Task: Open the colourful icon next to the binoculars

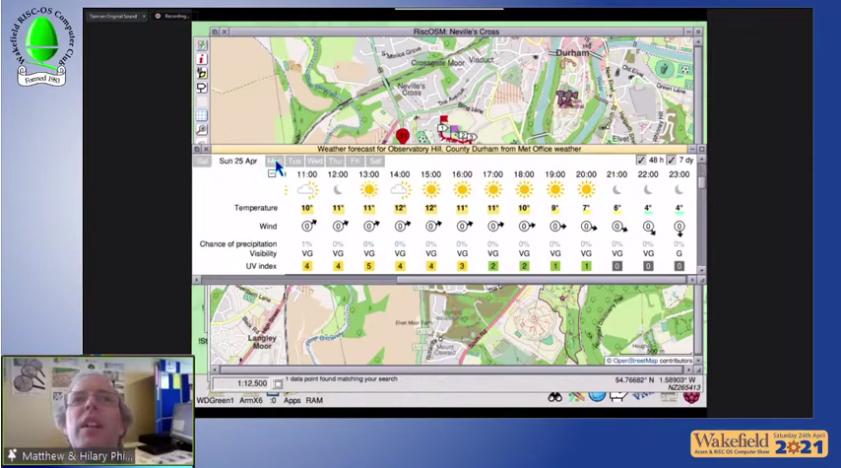Action: tap(576, 397)
